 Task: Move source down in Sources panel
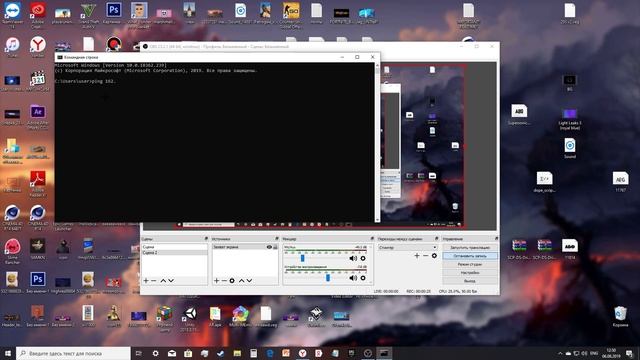click(249, 281)
